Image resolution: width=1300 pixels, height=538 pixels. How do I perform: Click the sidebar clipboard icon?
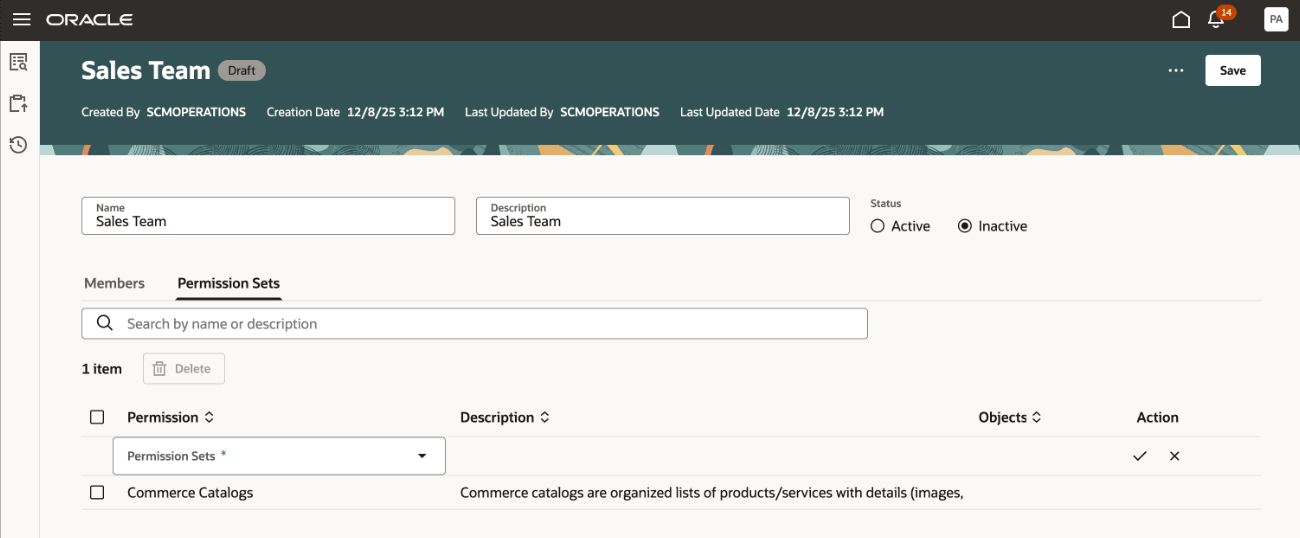(x=18, y=103)
